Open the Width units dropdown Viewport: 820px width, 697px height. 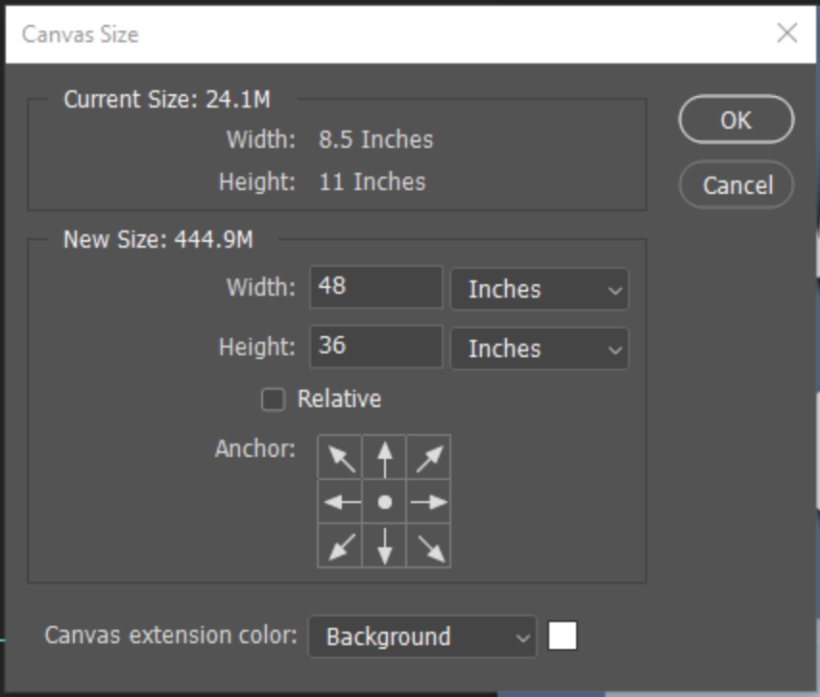[x=539, y=289]
